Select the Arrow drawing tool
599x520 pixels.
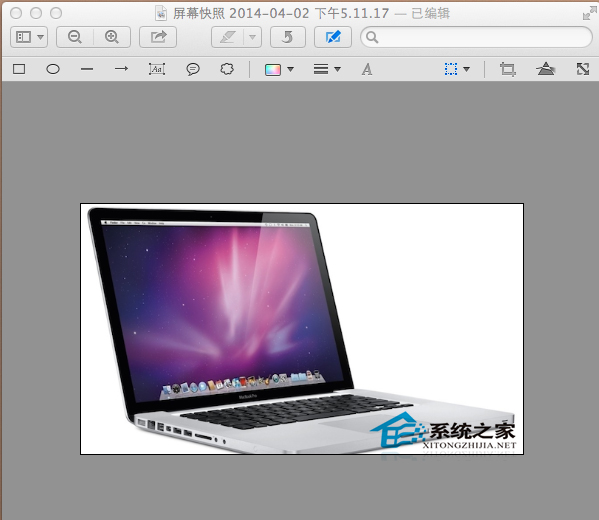click(x=121, y=69)
